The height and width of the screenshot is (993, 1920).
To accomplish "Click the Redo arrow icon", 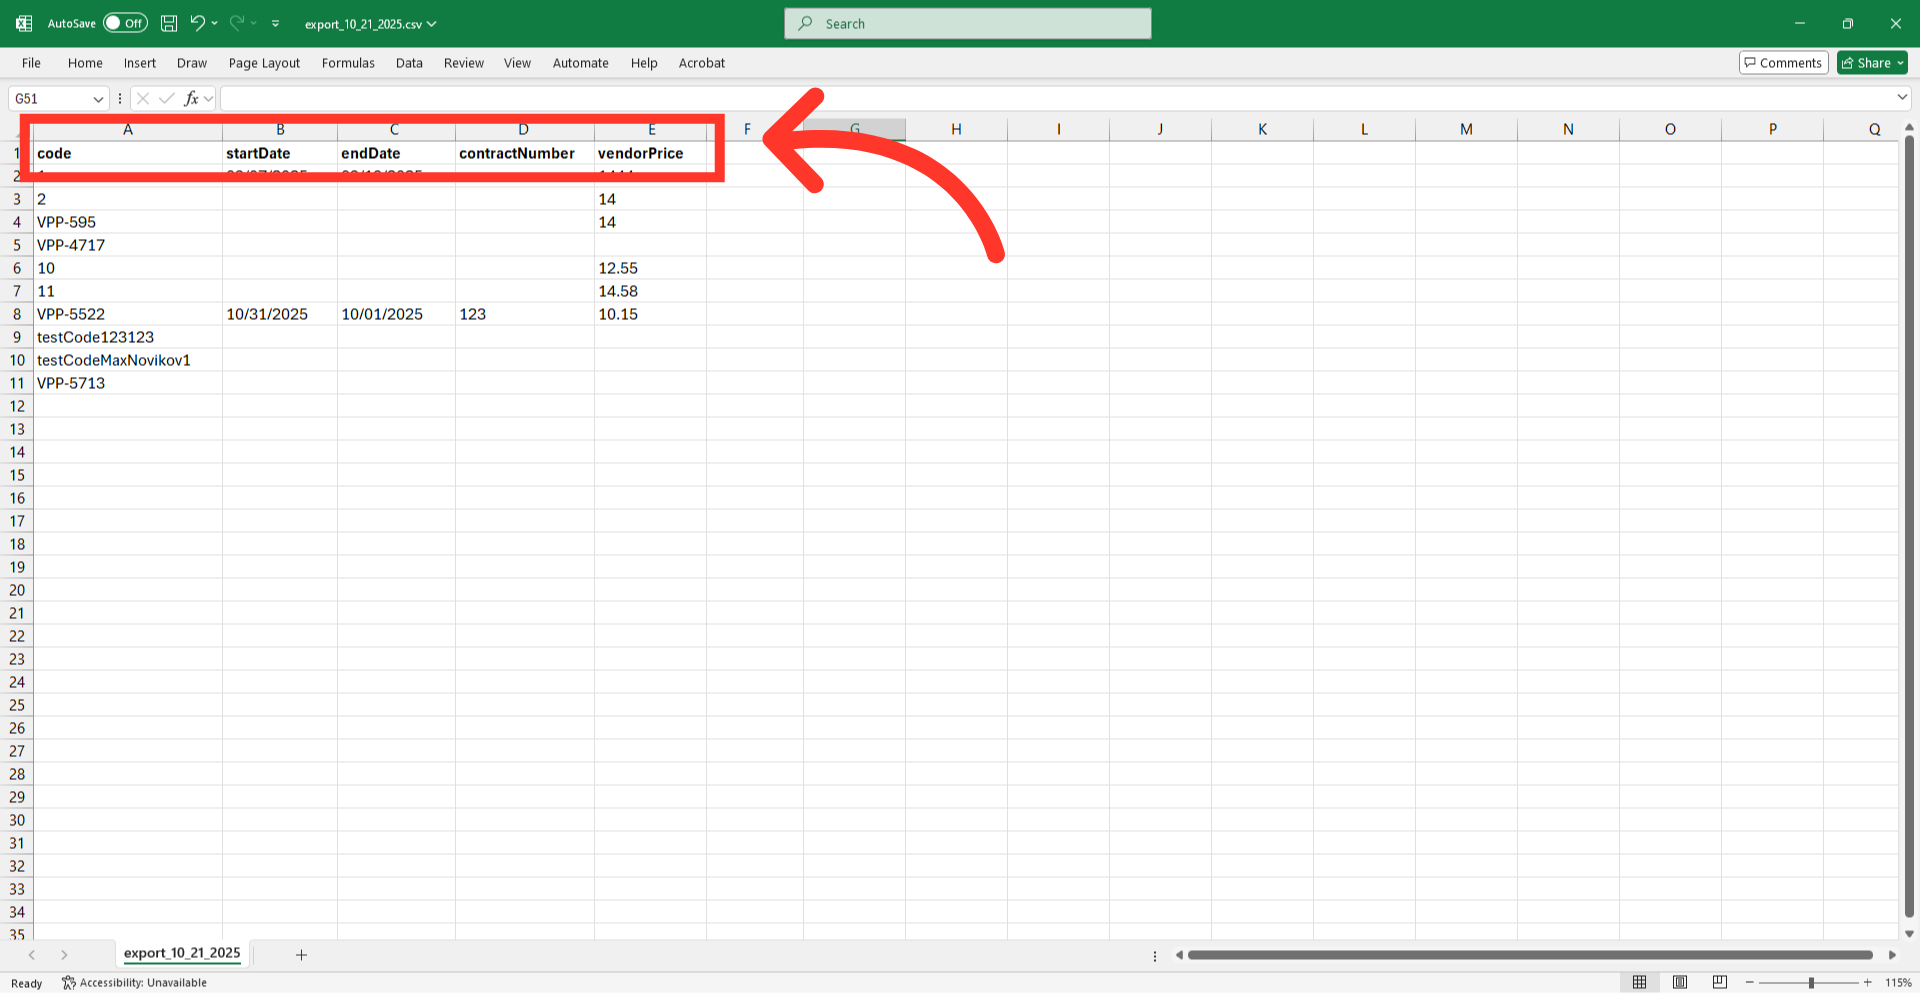I will point(237,23).
